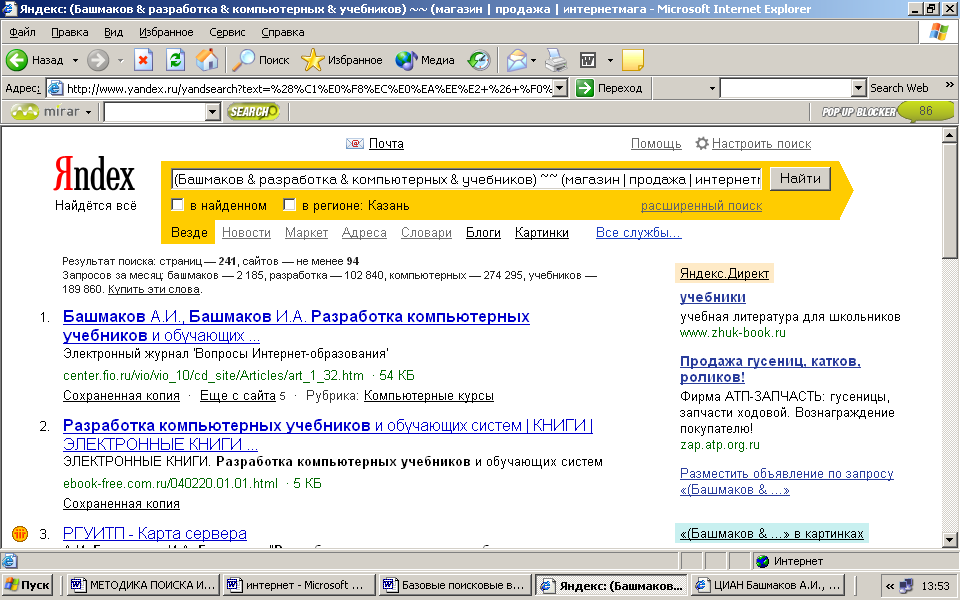Tick the 'в регионе: Казань' checkbox
960x600 pixels.
tap(290, 205)
